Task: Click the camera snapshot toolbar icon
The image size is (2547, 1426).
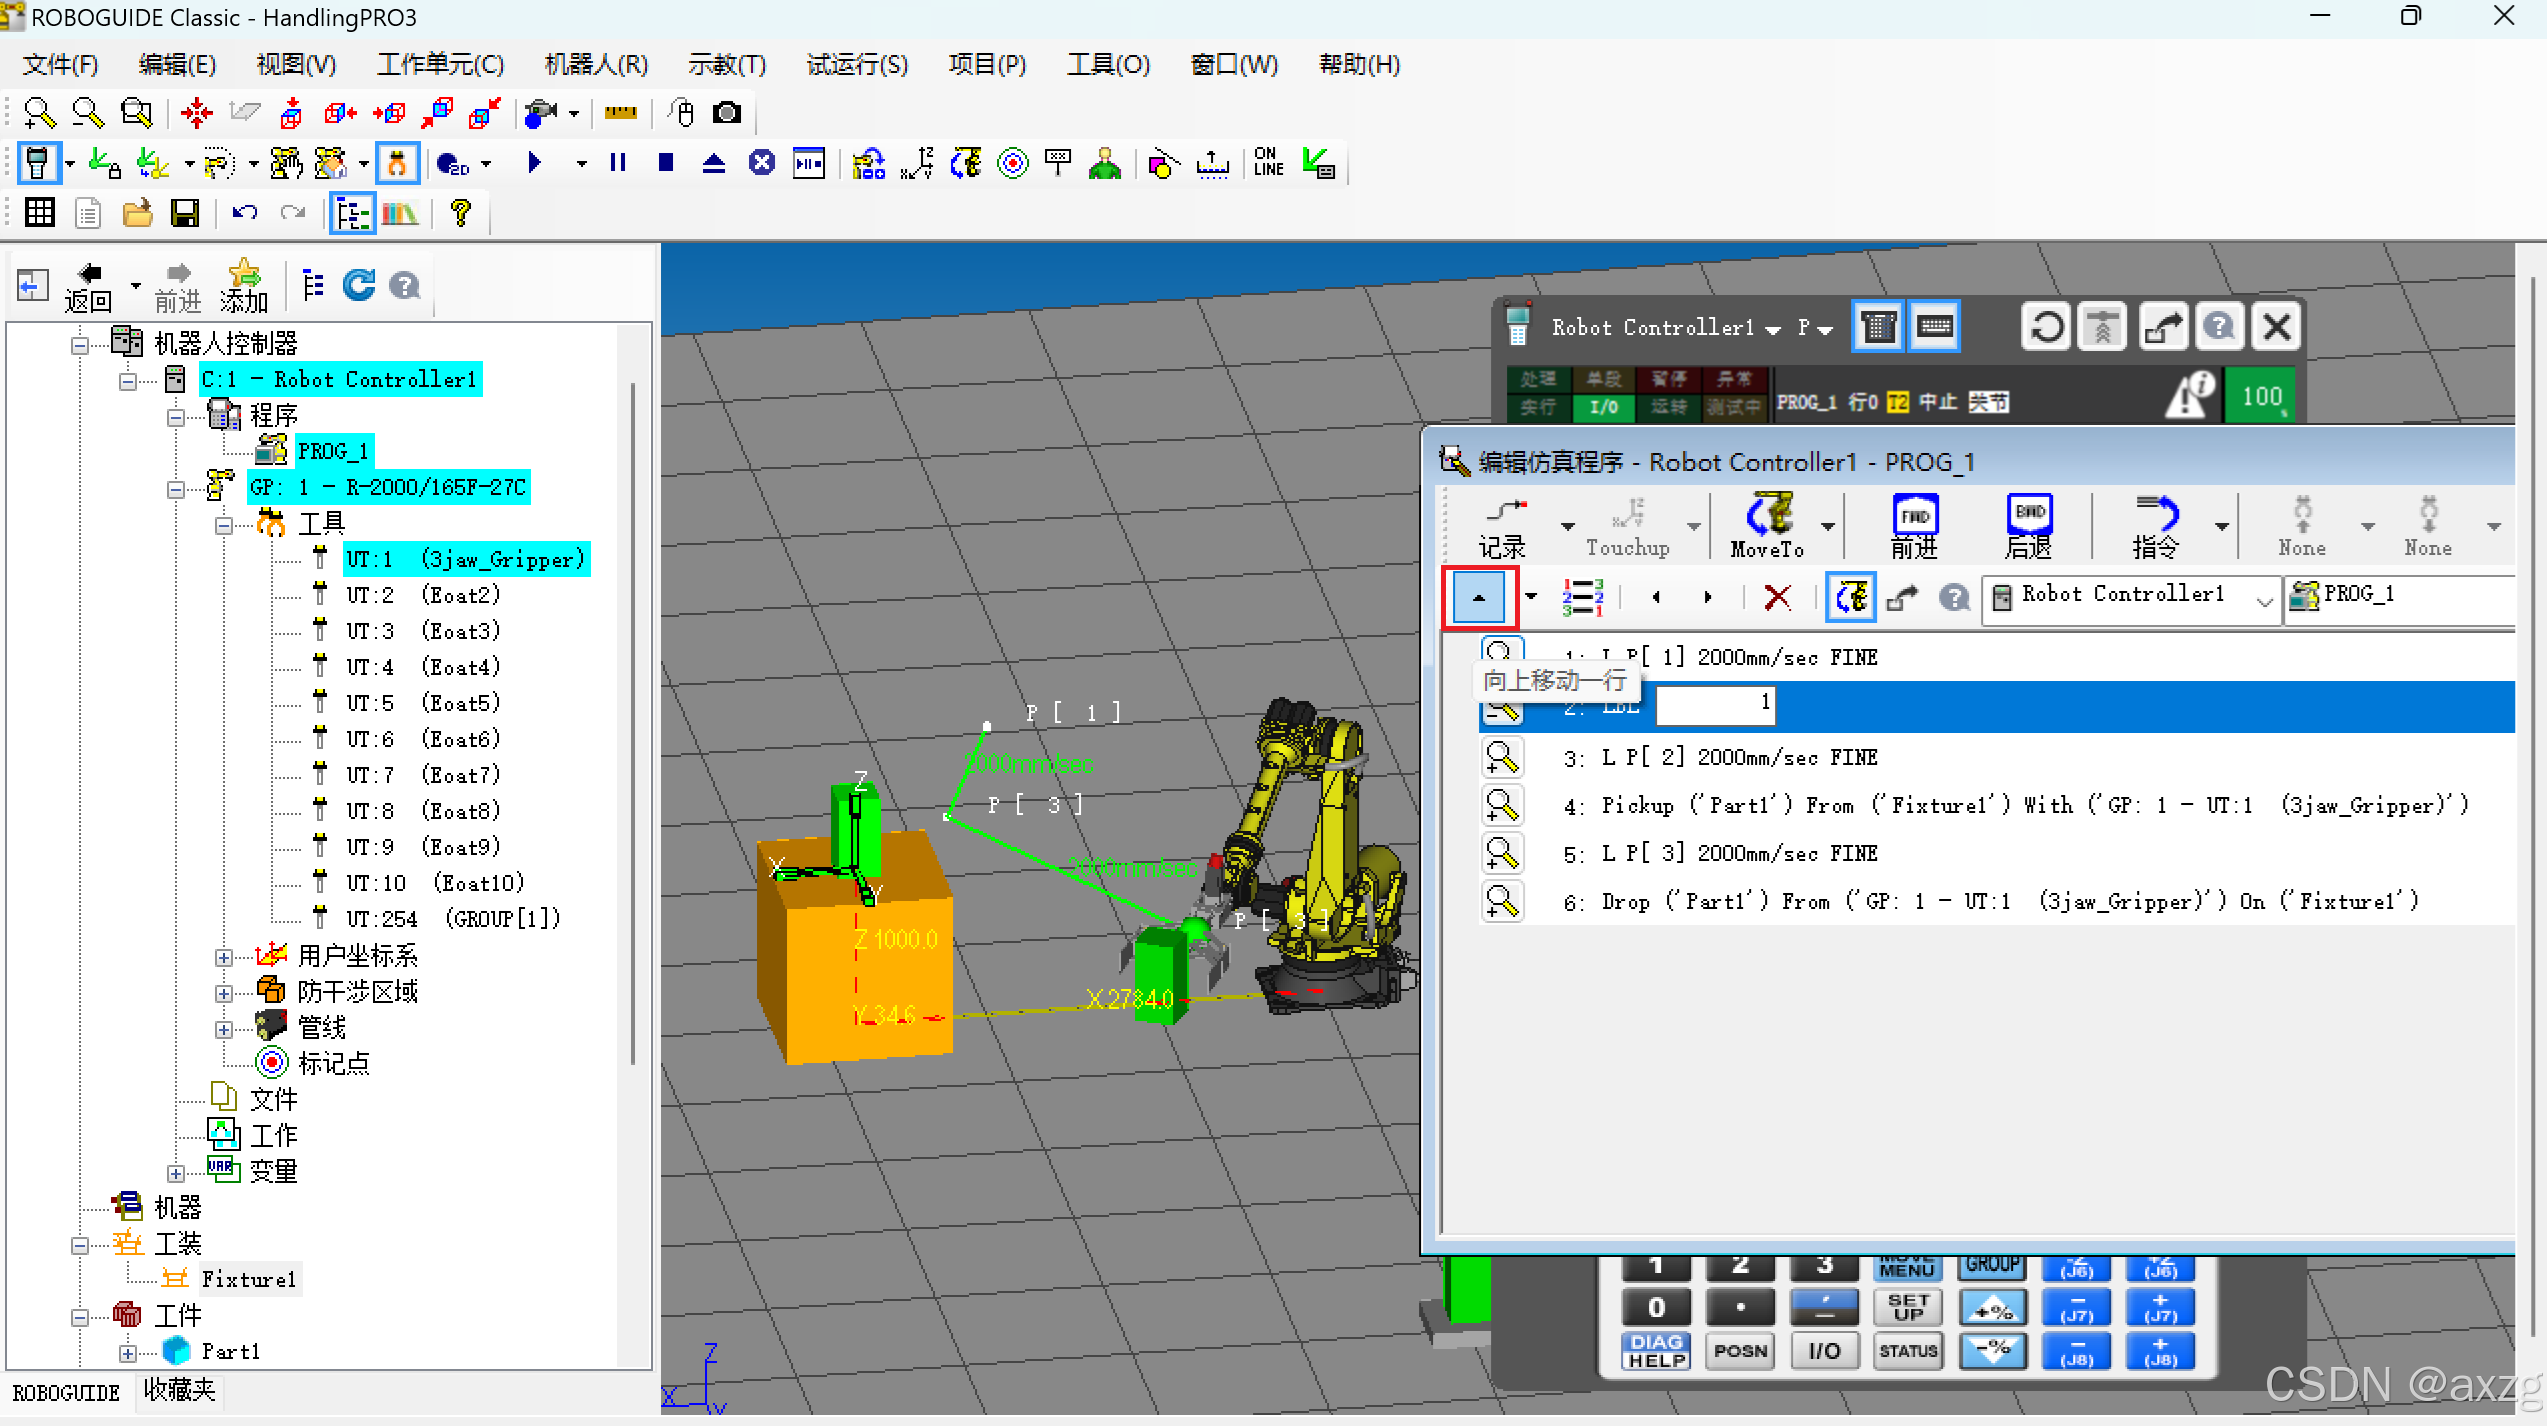Action: [x=727, y=113]
